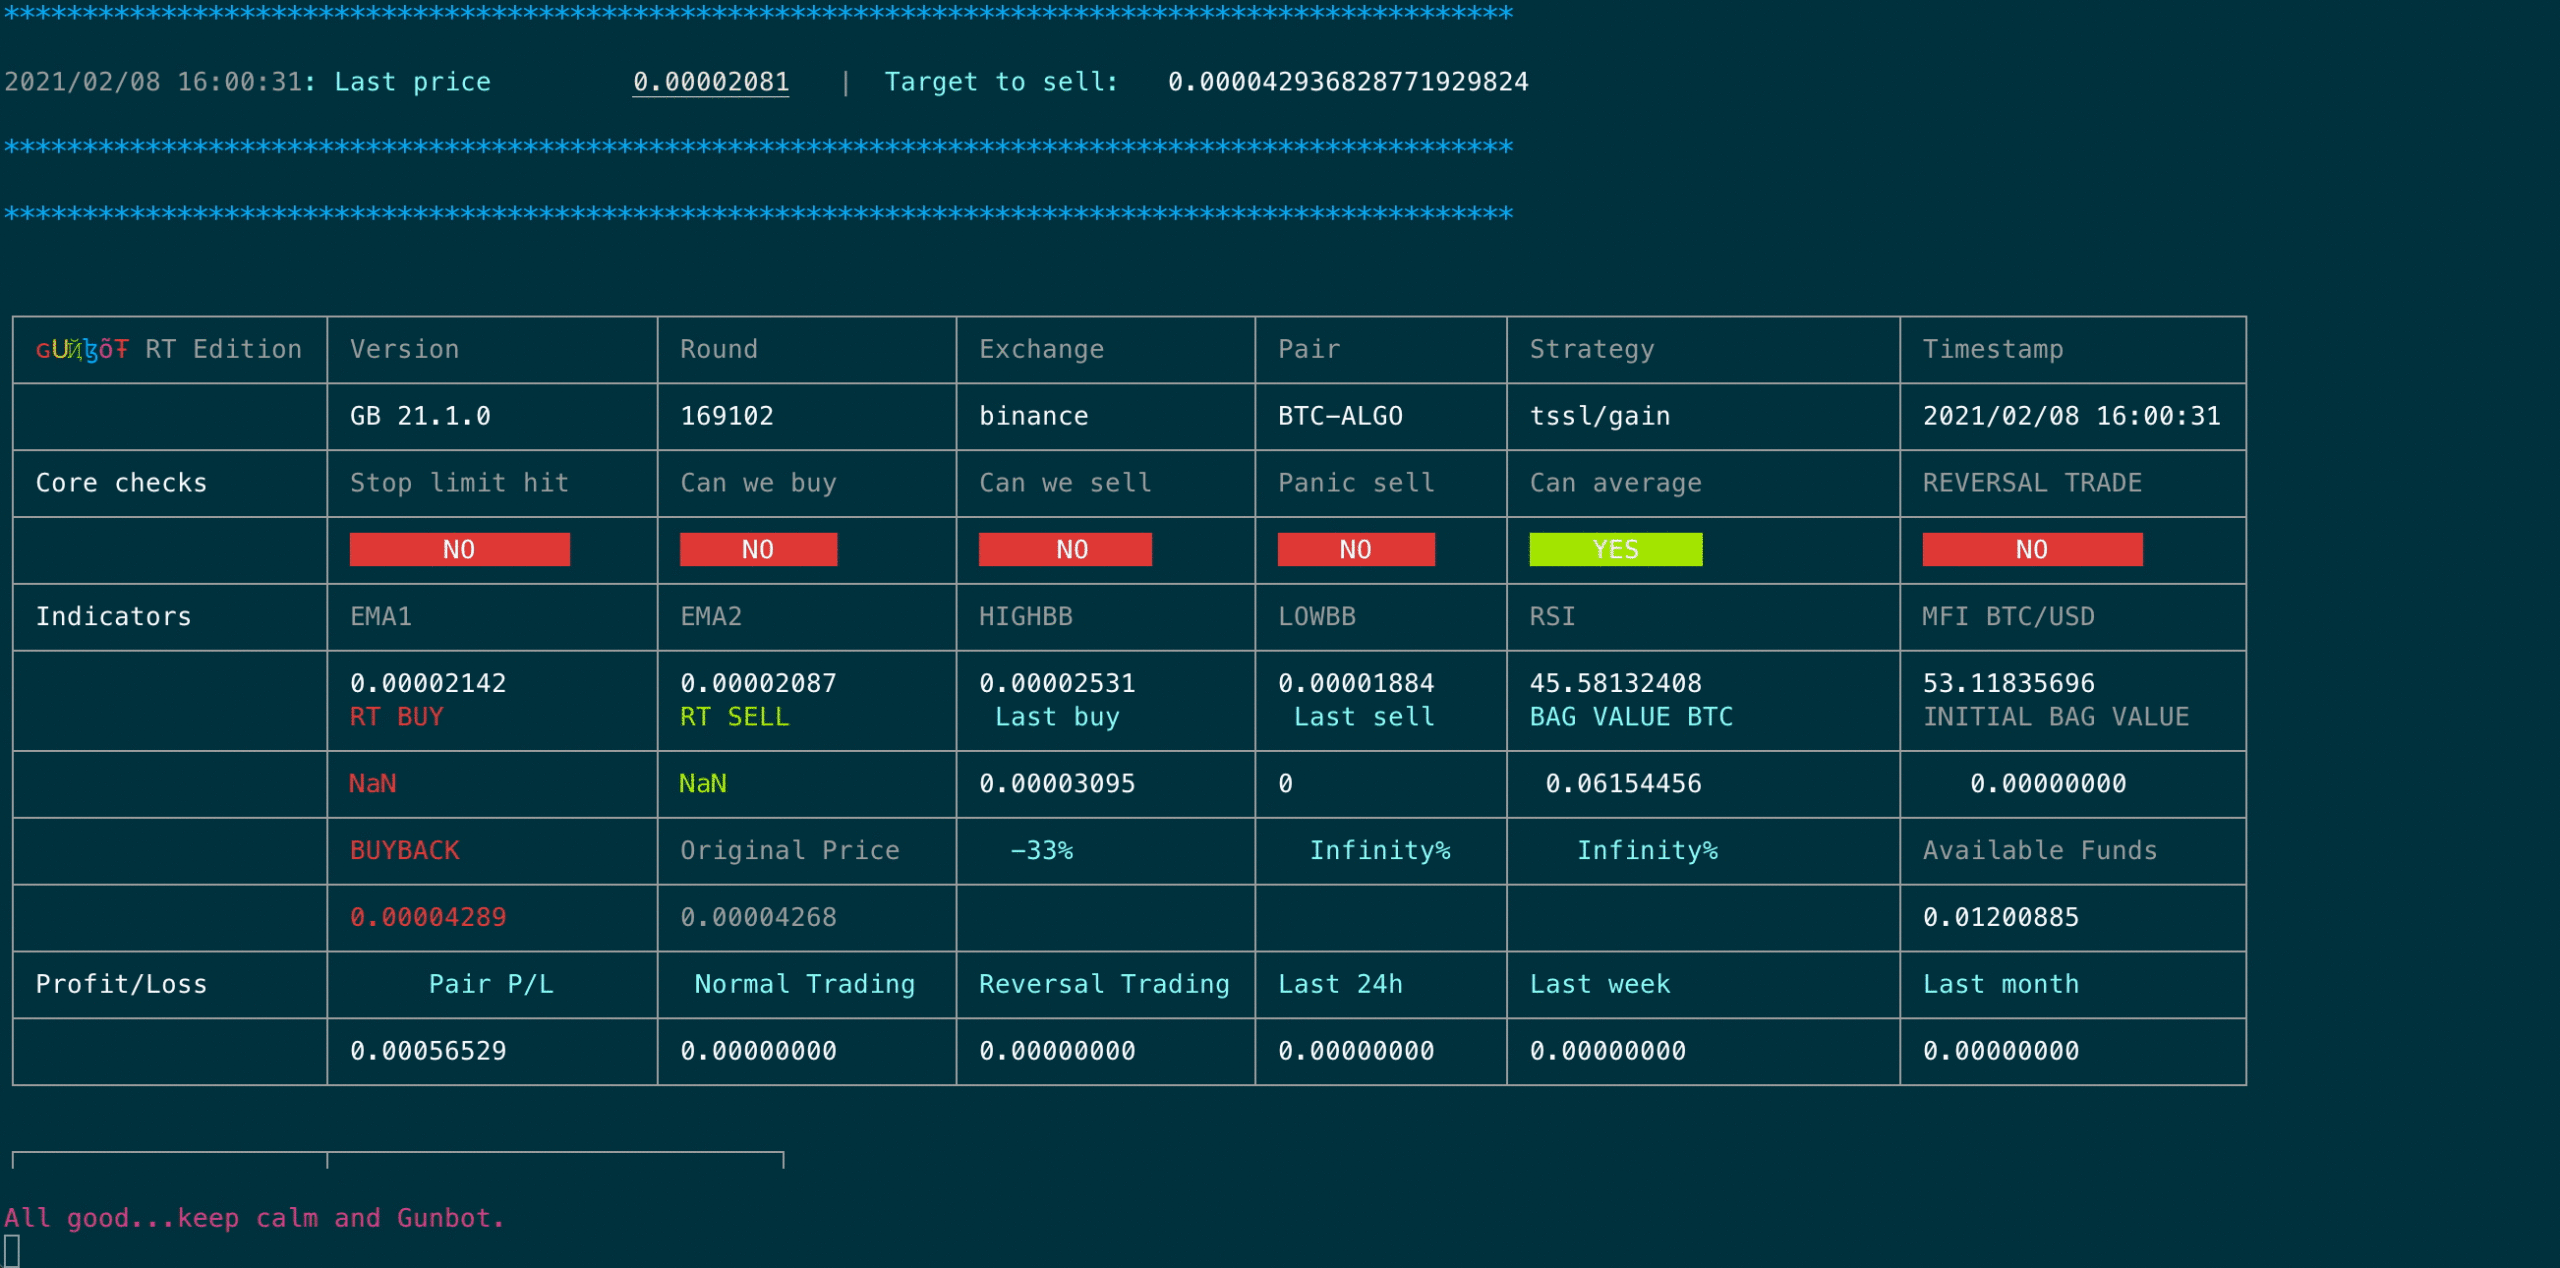Image resolution: width=2560 pixels, height=1268 pixels.
Task: Click the HIGHBB value 0.00002531
Action: [1057, 683]
